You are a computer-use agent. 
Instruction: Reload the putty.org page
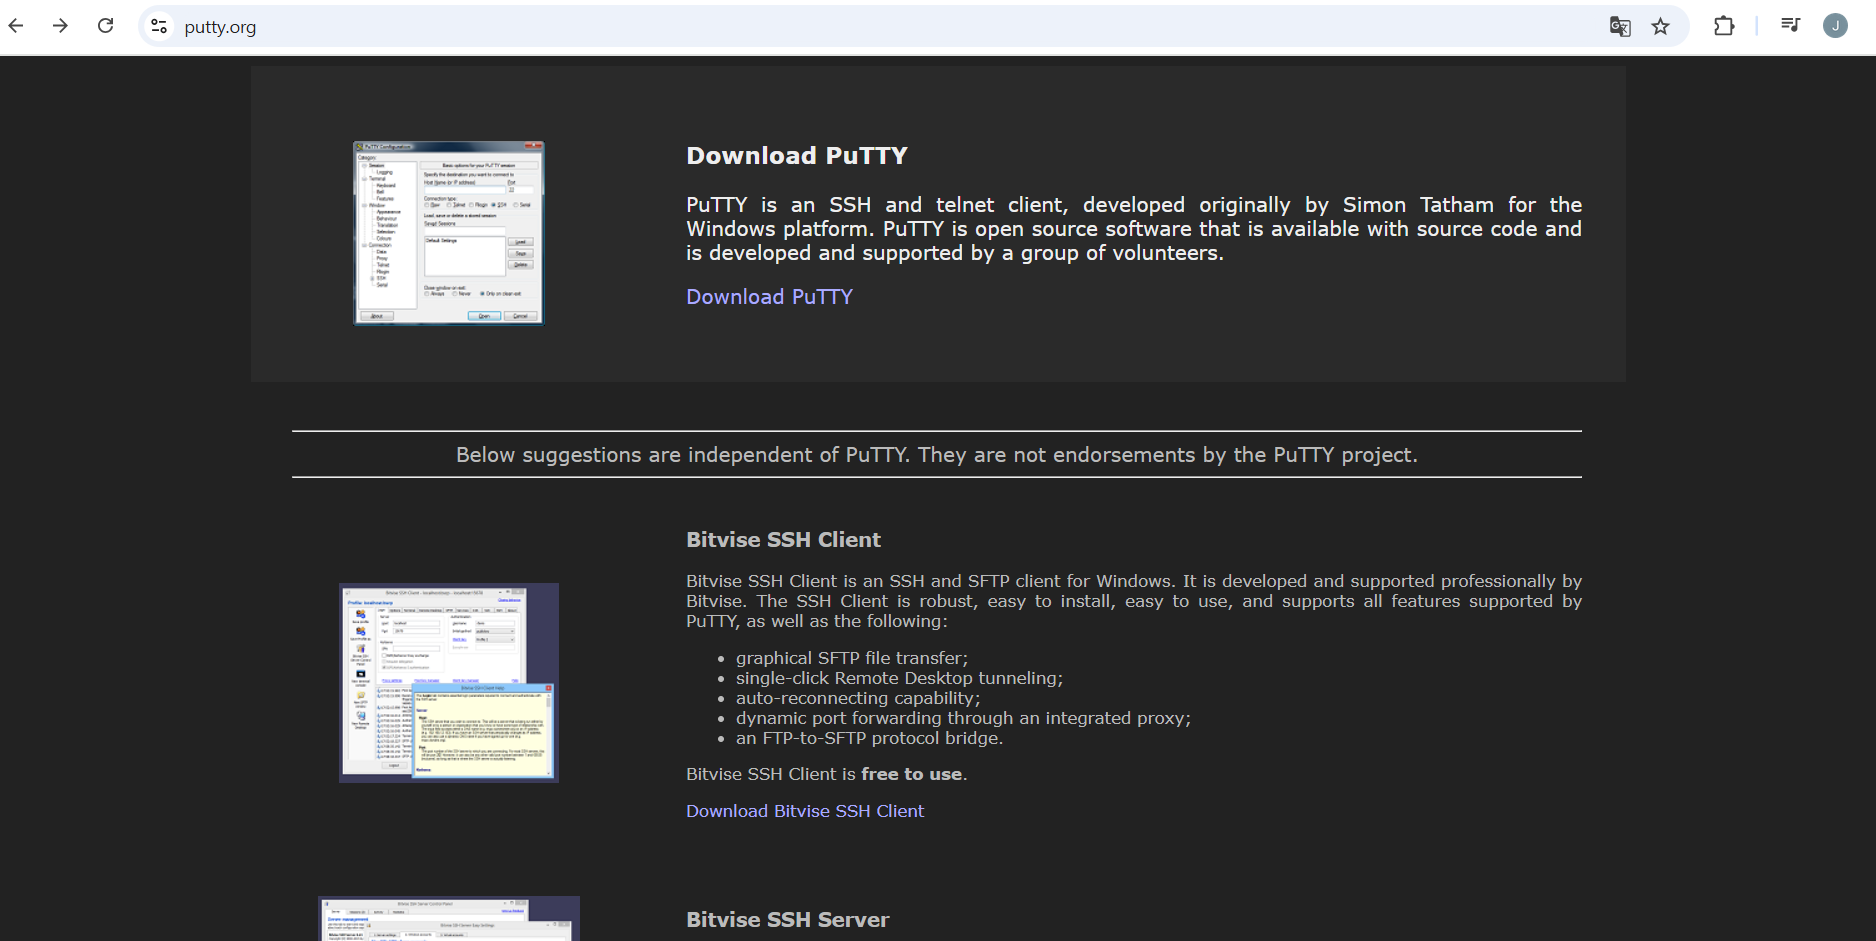pyautogui.click(x=106, y=26)
